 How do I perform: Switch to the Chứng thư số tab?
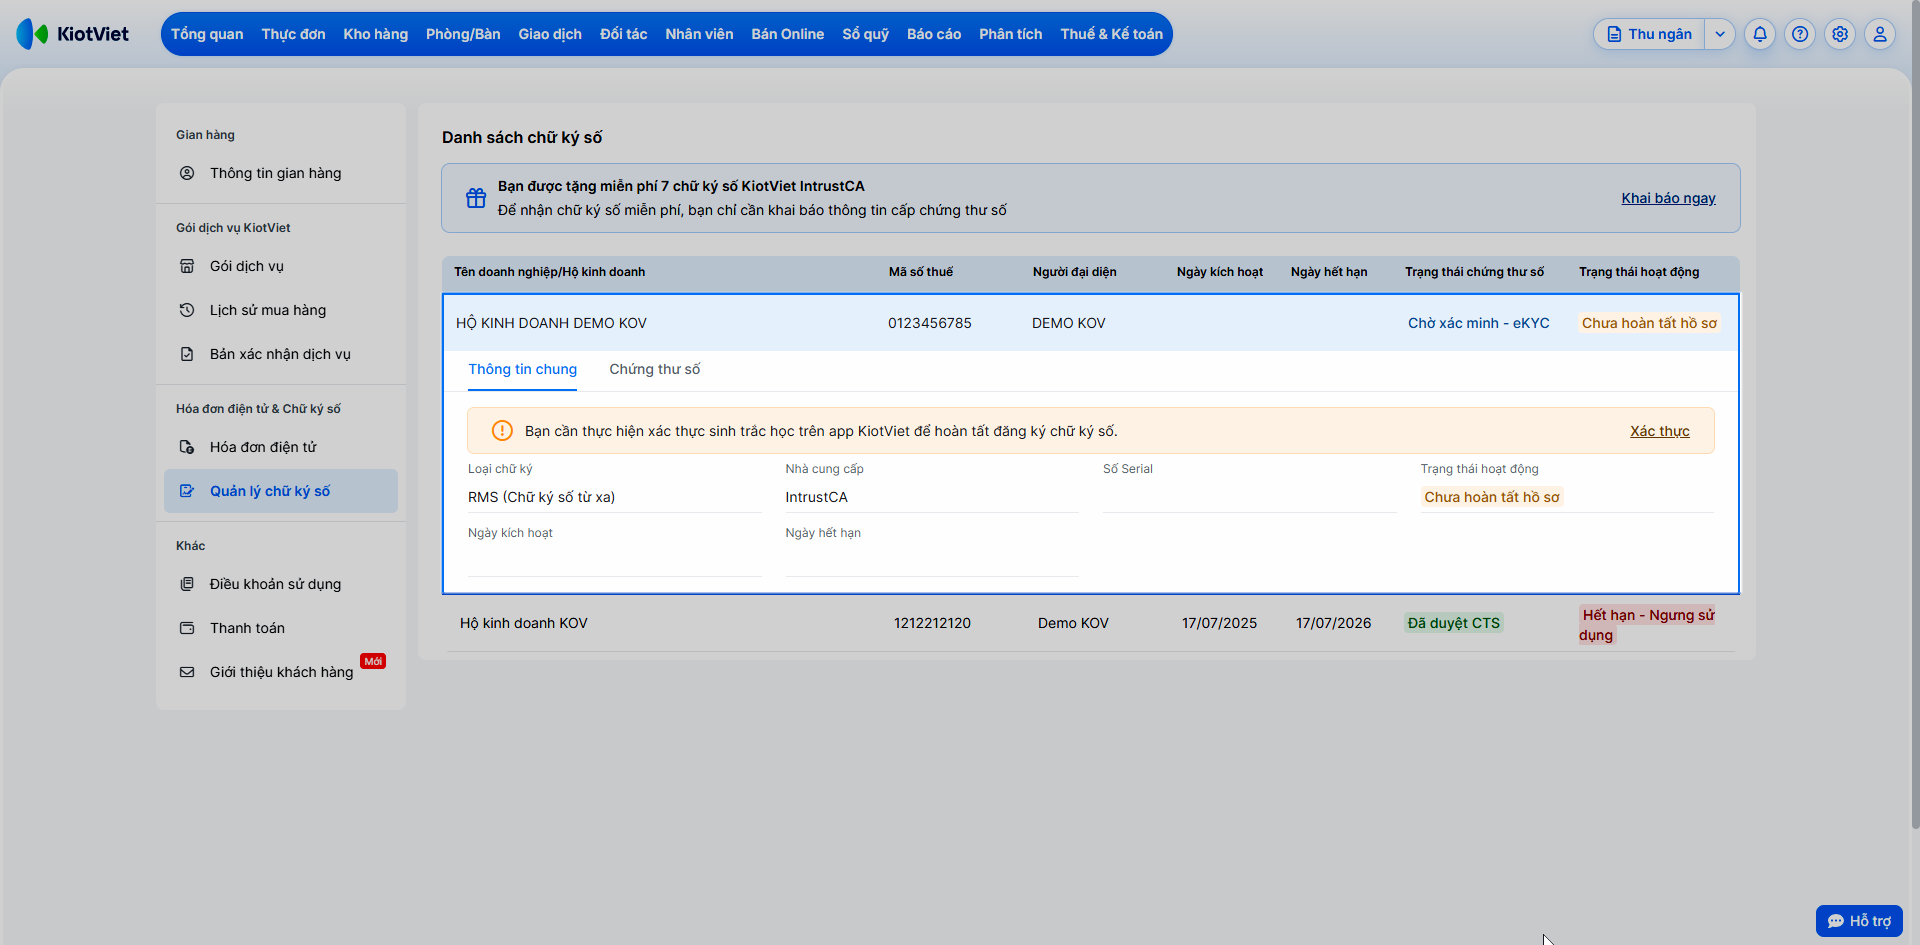click(x=655, y=370)
